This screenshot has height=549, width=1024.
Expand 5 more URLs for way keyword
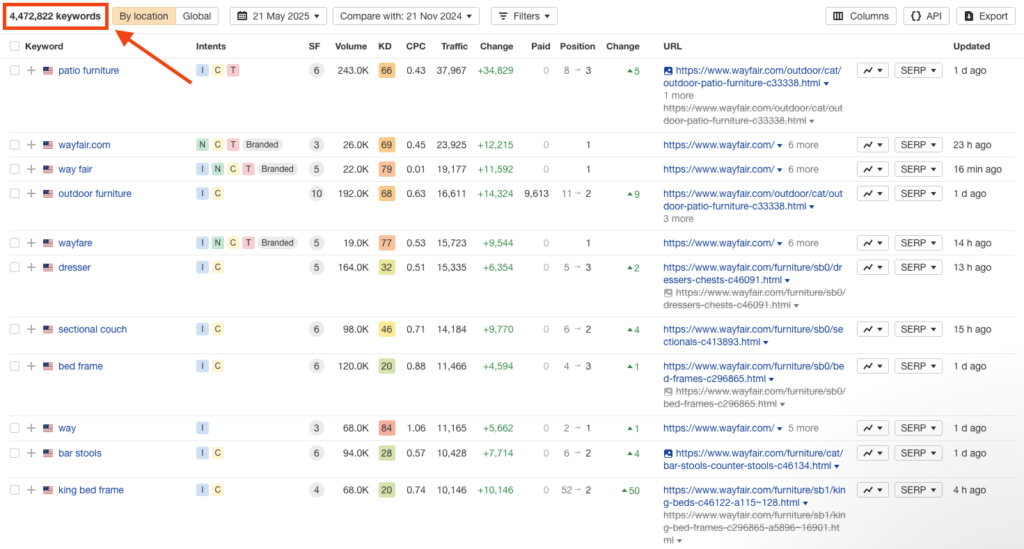click(803, 428)
